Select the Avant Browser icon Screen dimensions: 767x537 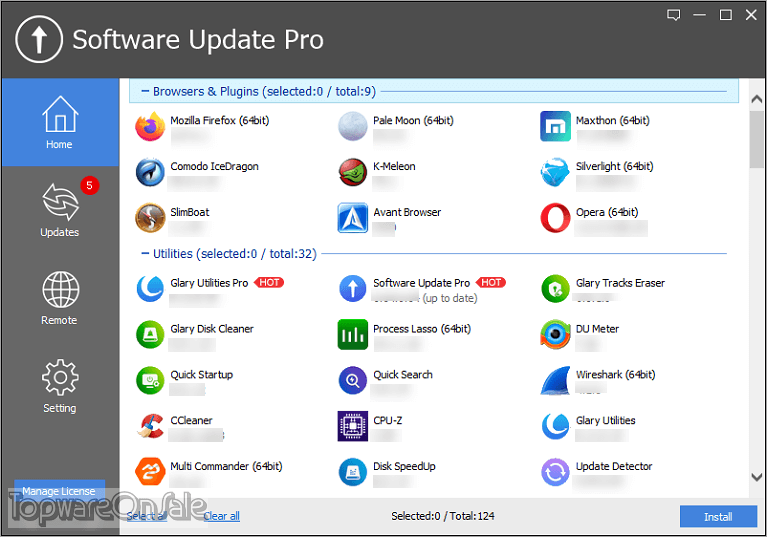click(x=352, y=218)
